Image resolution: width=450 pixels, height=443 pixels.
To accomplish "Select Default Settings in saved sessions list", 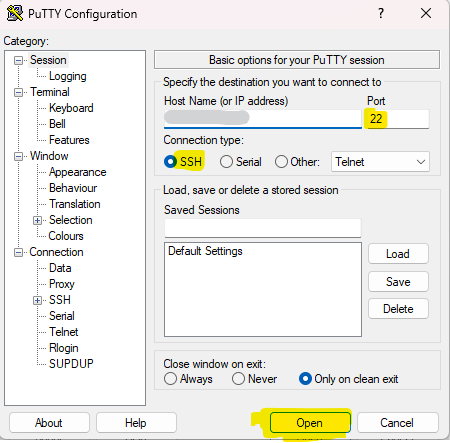I will [205, 251].
